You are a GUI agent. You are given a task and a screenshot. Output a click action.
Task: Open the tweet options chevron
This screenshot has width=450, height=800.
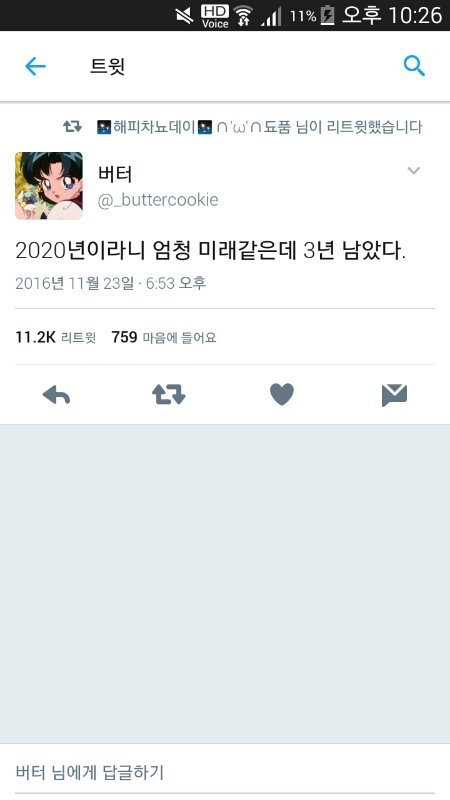click(x=414, y=170)
